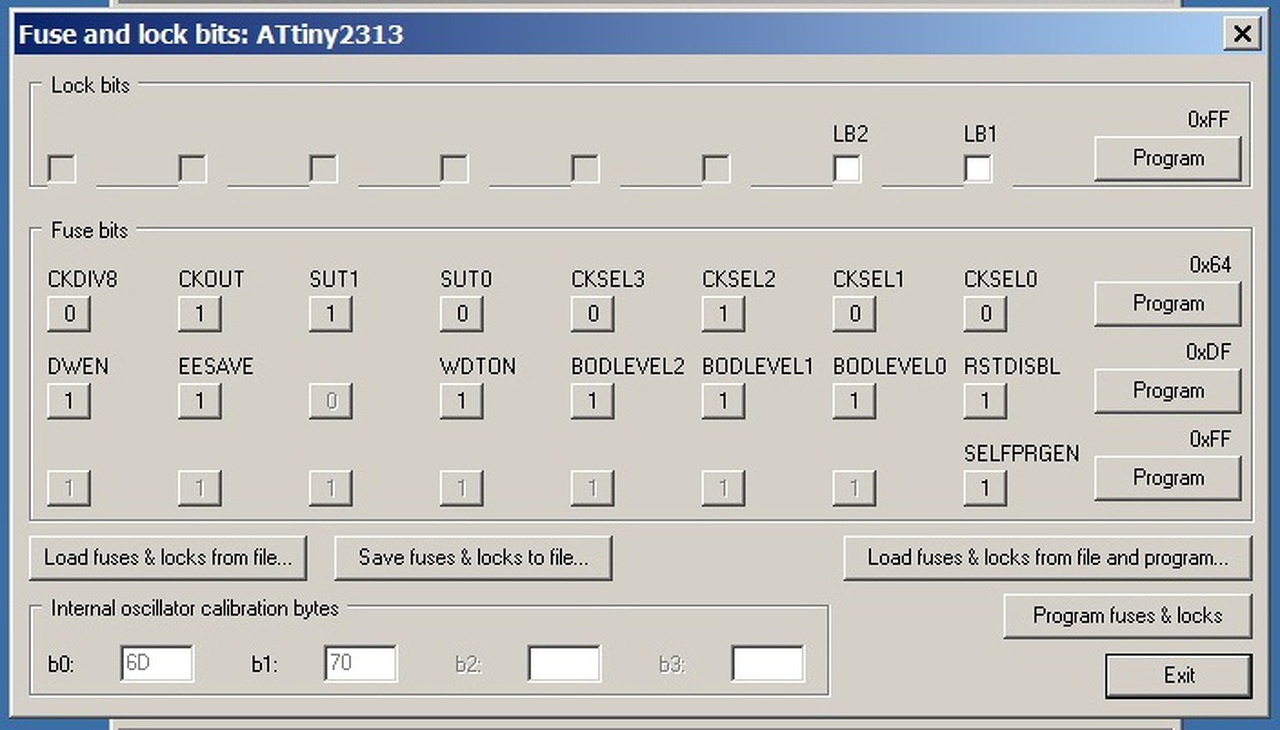1280x730 pixels.
Task: Click the b2 calibration byte field
Action: coord(564,663)
